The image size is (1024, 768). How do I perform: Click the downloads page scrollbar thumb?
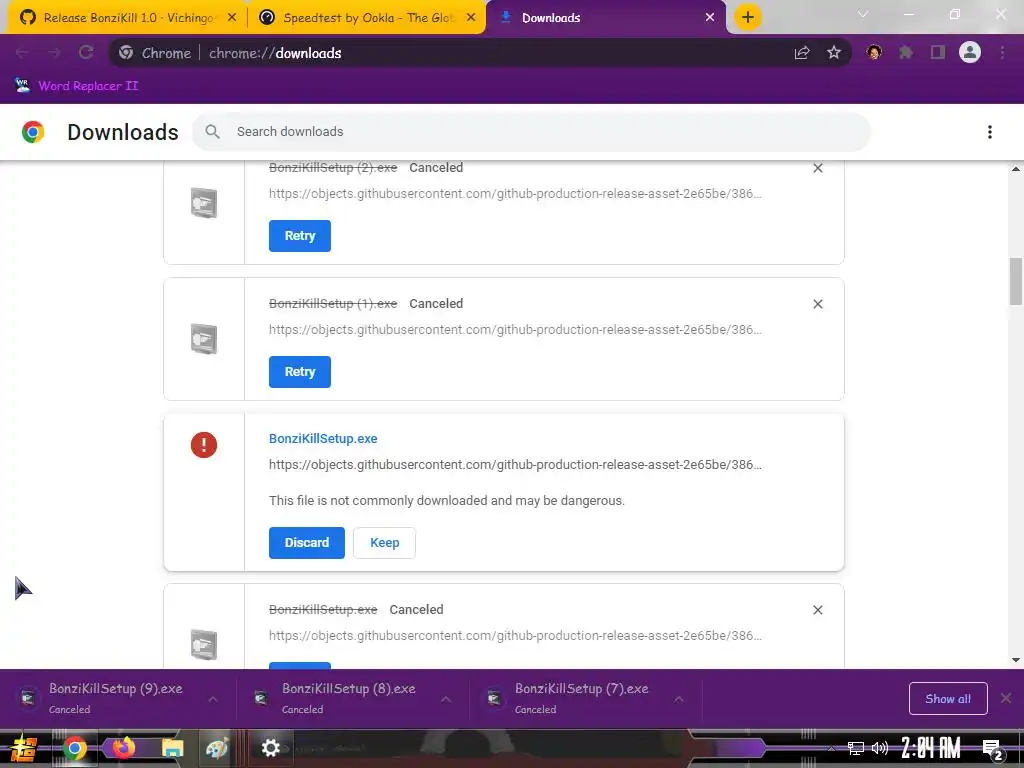pos(1016,281)
